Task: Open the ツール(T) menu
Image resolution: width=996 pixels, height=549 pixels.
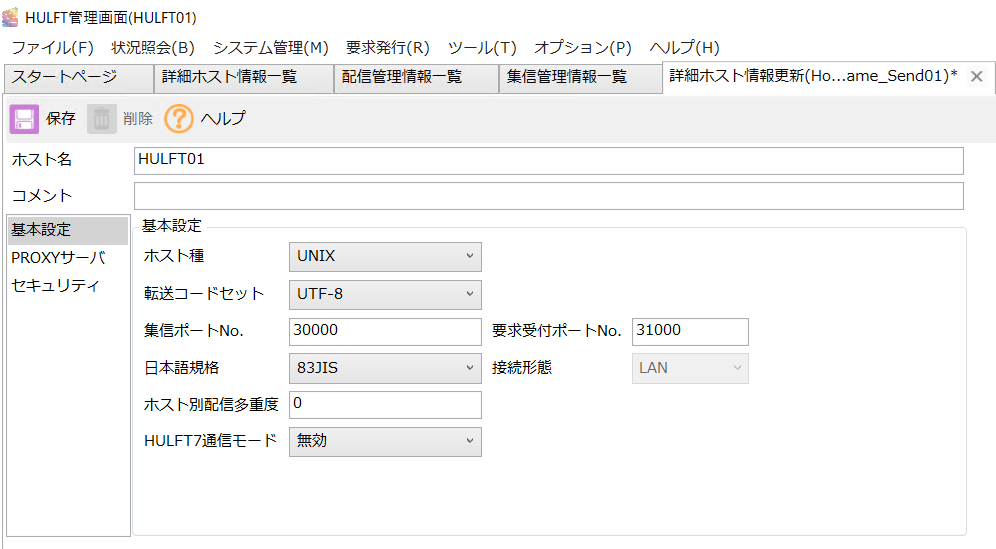Action: (482, 48)
